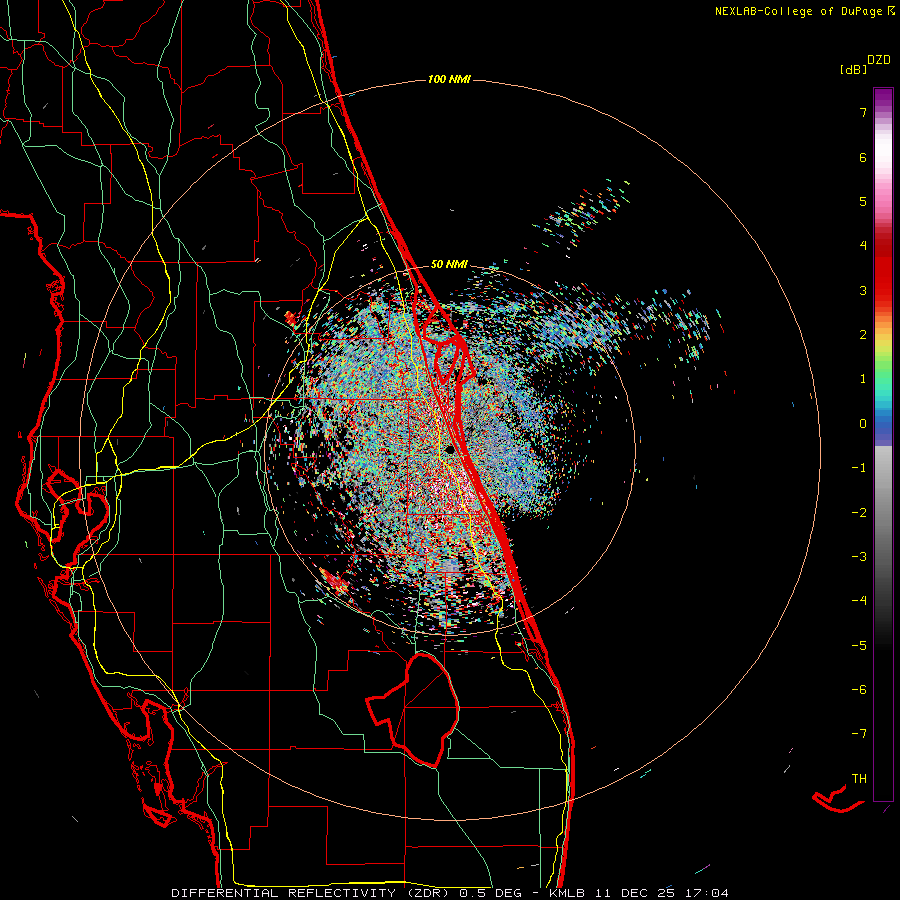Click the DZD product label

pyautogui.click(x=879, y=60)
